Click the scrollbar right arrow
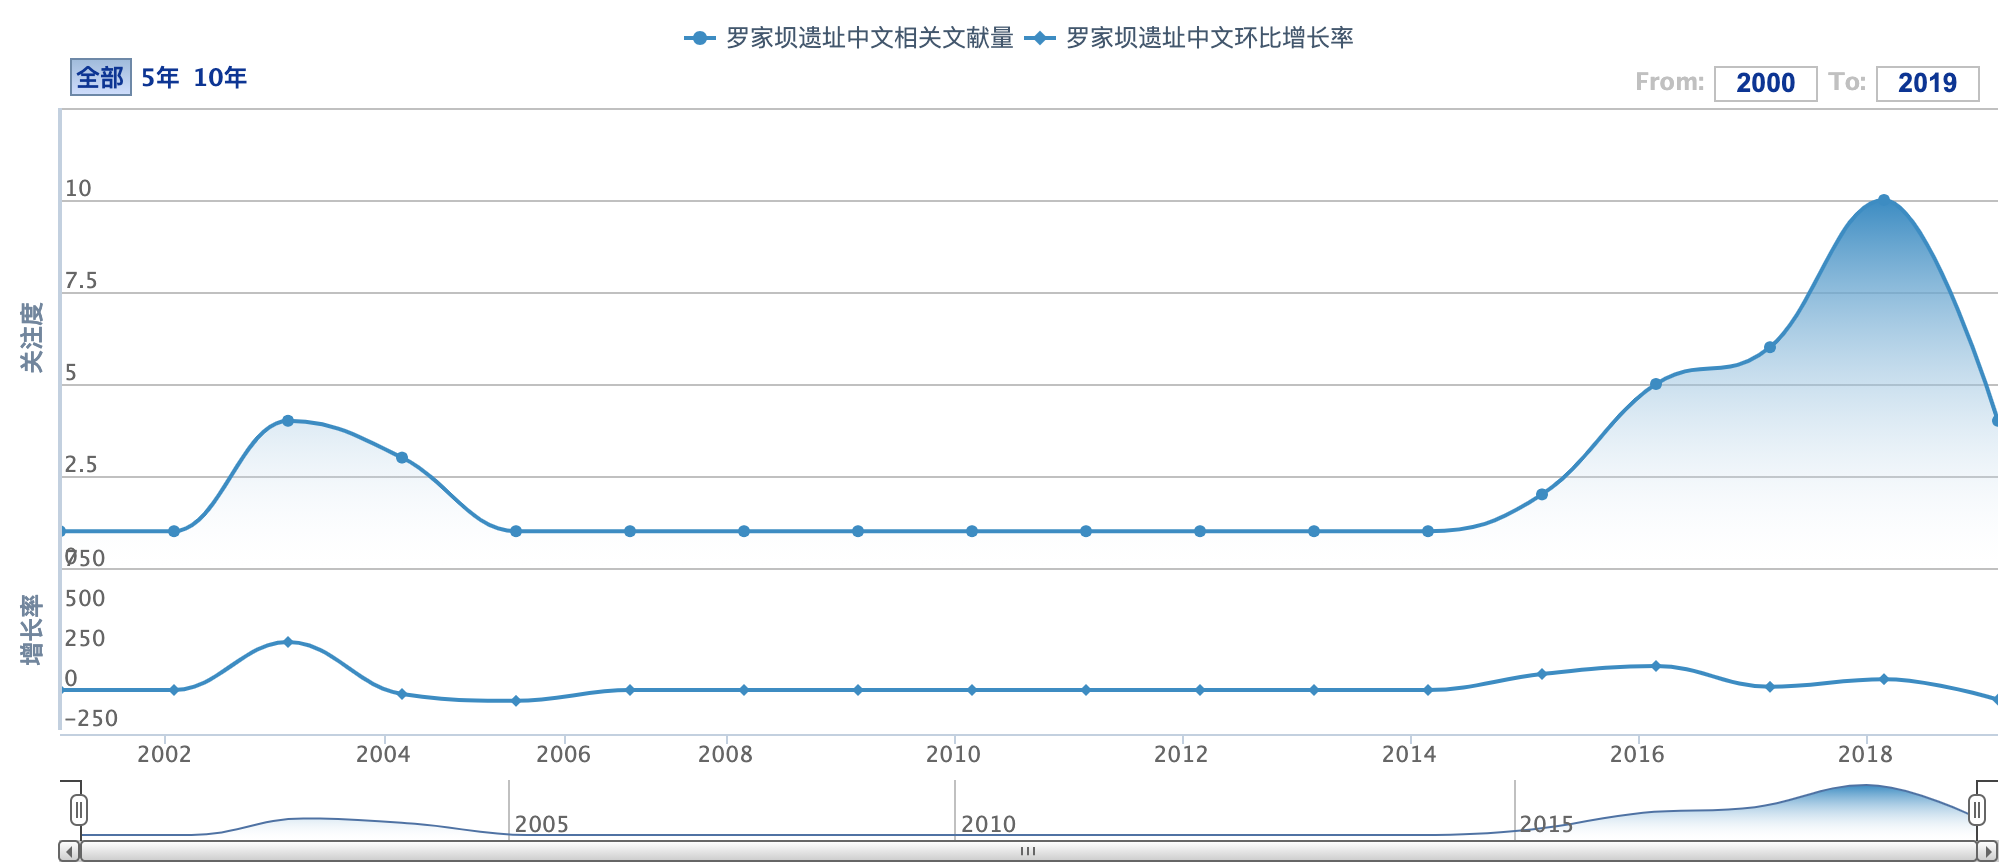The width and height of the screenshot is (2010, 866). 1989,851
